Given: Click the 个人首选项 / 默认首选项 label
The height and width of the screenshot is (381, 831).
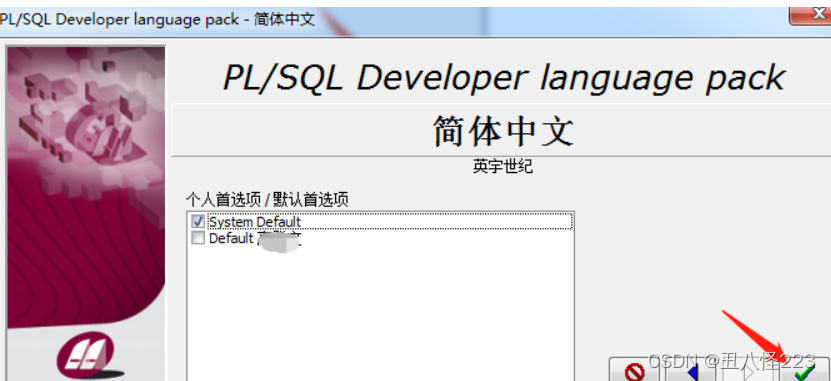Looking at the screenshot, I should 267,200.
